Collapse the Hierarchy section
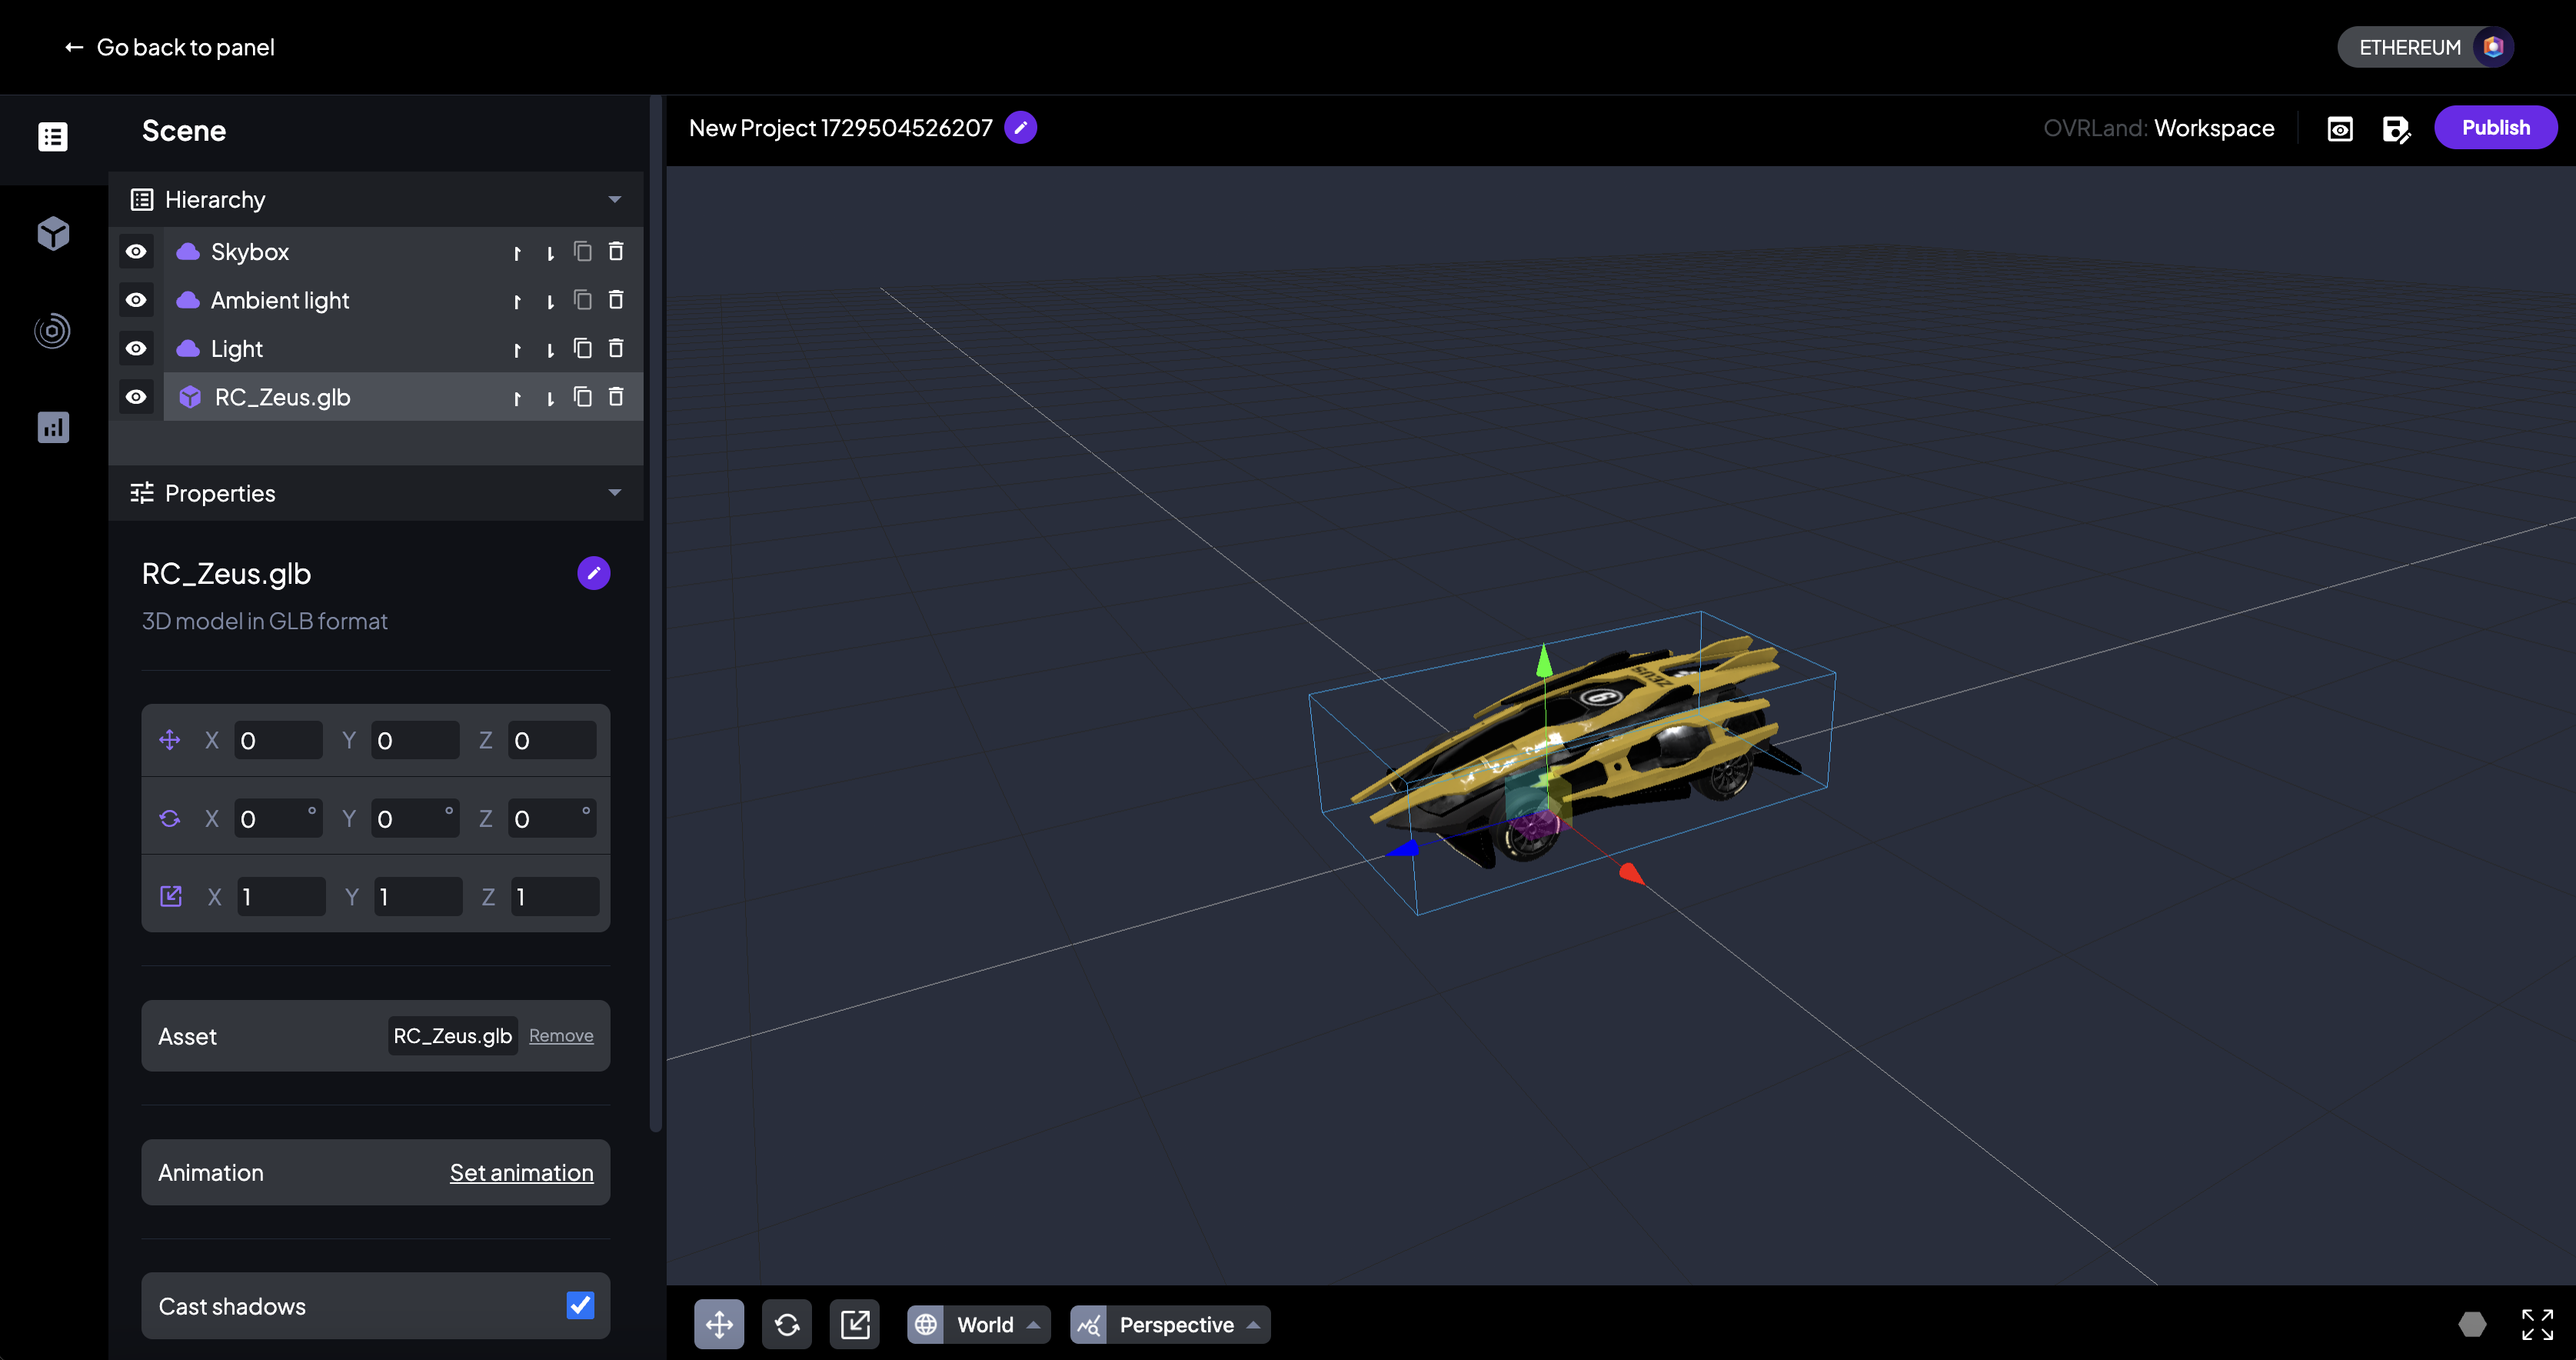 click(x=614, y=200)
